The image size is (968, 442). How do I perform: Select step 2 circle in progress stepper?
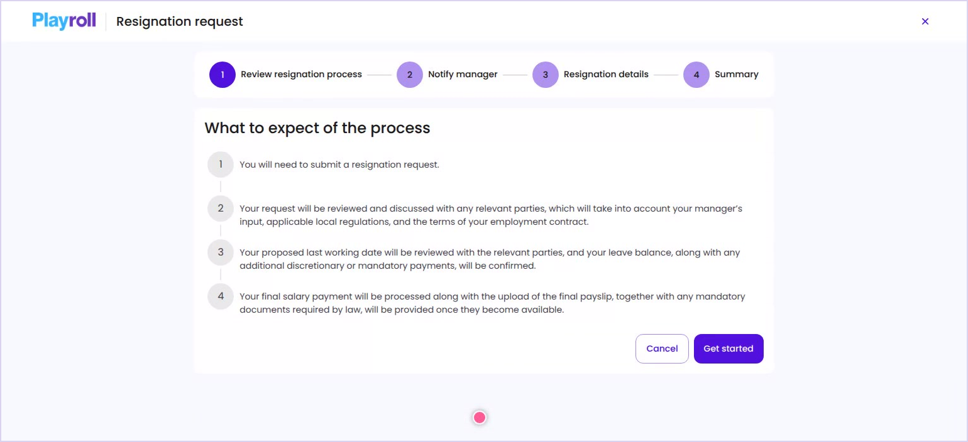click(x=409, y=75)
